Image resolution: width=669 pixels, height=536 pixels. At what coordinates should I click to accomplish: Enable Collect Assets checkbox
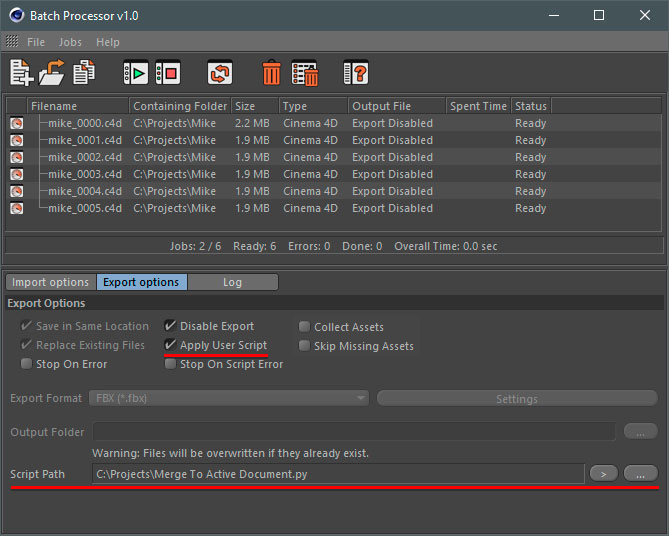(x=304, y=326)
